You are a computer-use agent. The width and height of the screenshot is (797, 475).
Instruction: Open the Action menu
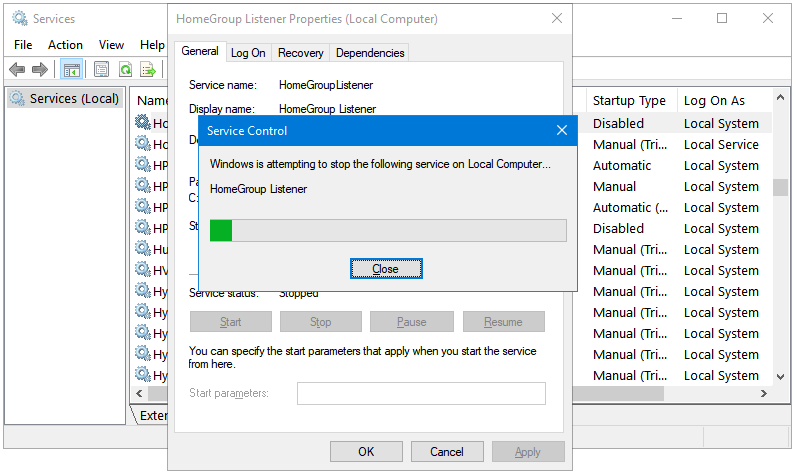click(66, 45)
